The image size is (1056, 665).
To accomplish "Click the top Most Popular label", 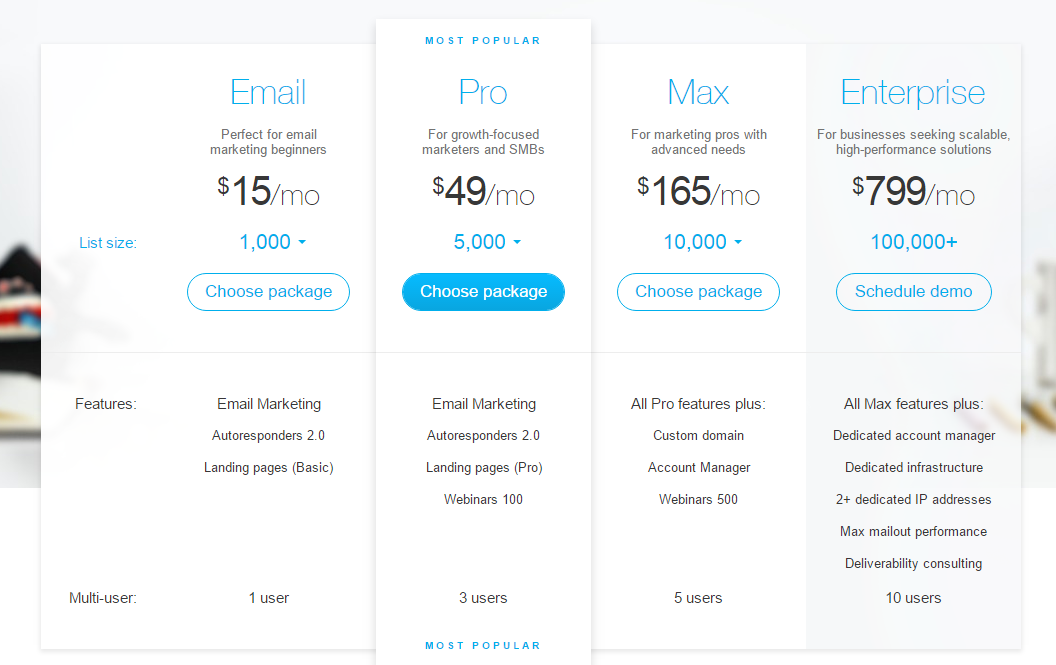I will click(x=483, y=41).
